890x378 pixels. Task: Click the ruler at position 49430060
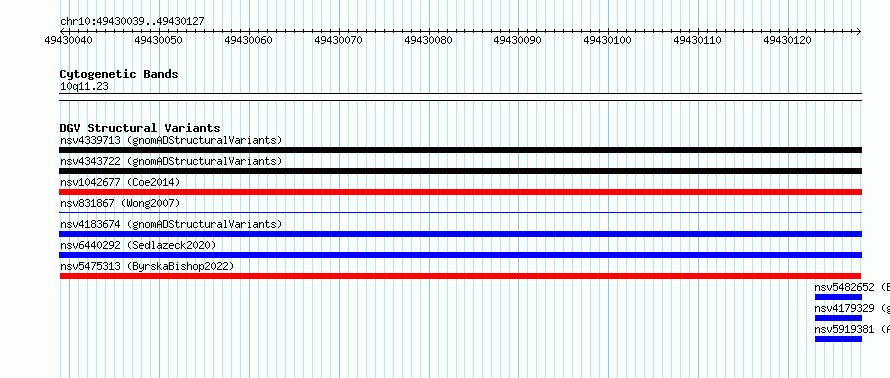point(249,40)
